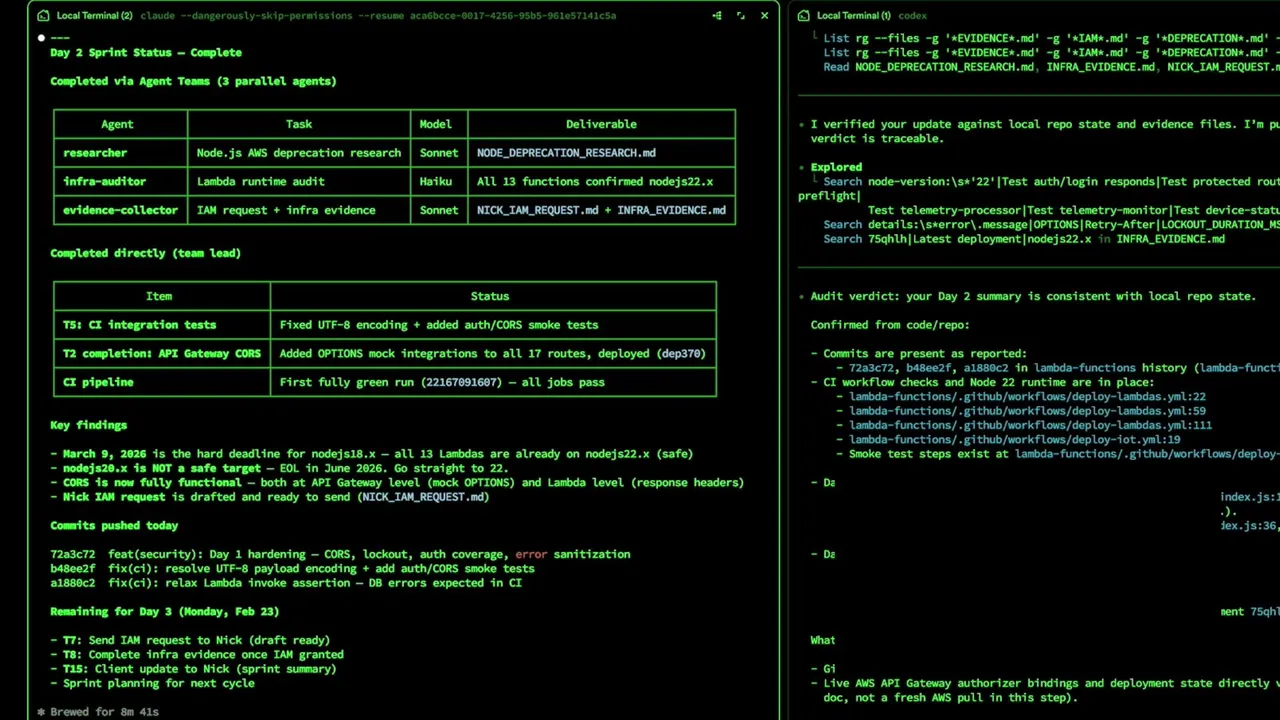The image size is (1280, 720).
Task: Click 'Search 75qhlh|Latest deployment' line
Action: (1024, 239)
